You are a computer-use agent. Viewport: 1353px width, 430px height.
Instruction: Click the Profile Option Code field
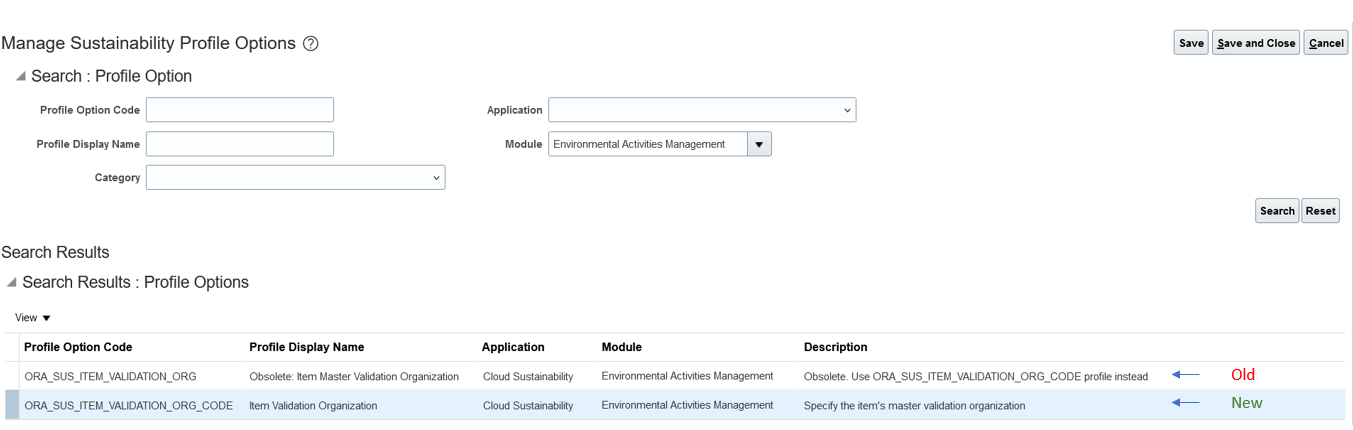(240, 110)
